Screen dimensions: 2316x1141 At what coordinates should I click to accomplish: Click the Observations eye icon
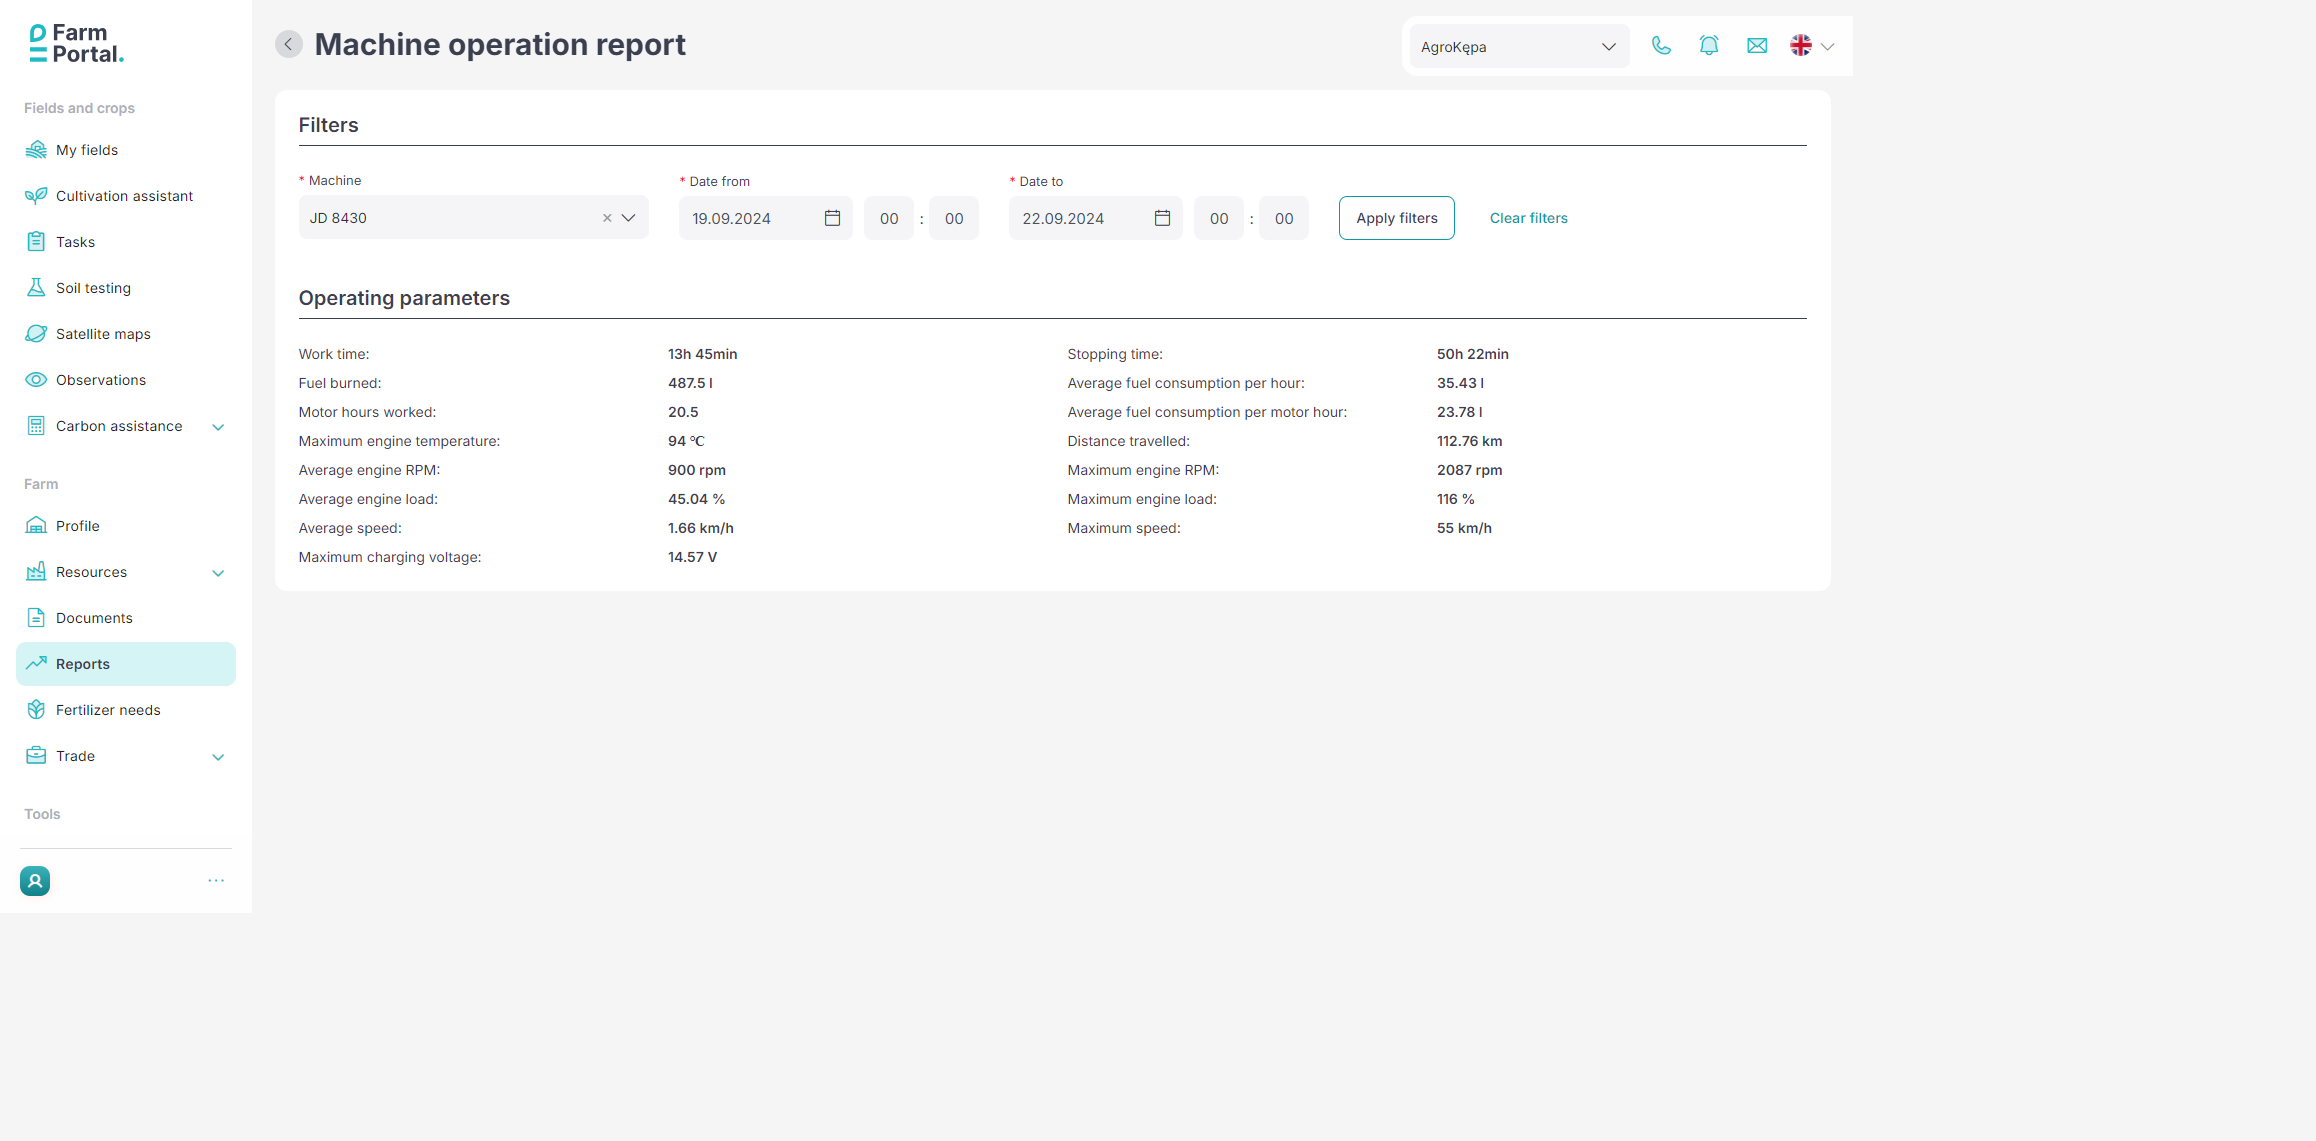pyautogui.click(x=36, y=380)
